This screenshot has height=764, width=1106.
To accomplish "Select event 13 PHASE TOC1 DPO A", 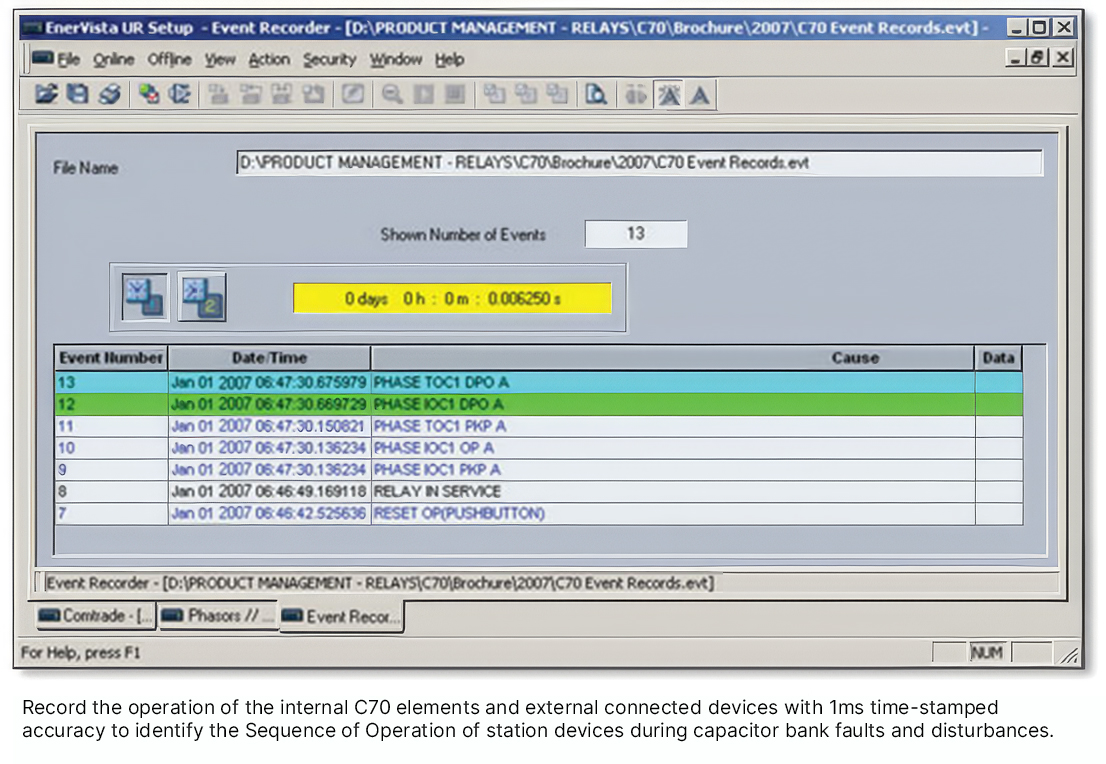I will point(539,382).
